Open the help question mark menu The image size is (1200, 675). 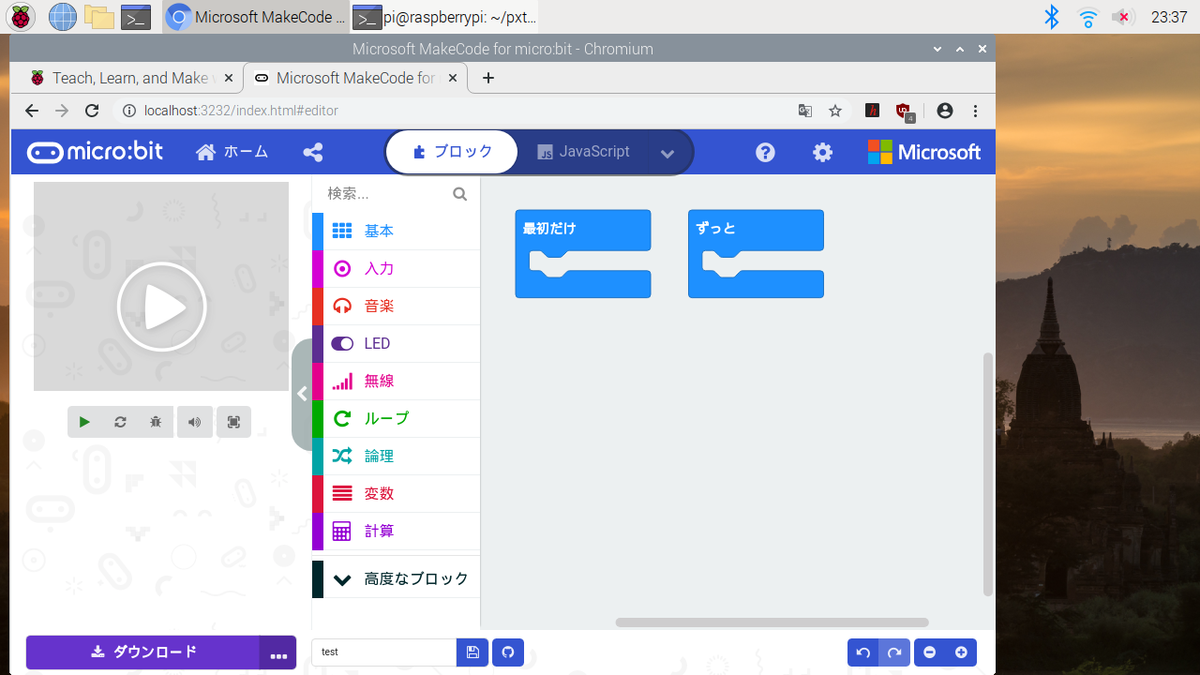pyautogui.click(x=765, y=152)
